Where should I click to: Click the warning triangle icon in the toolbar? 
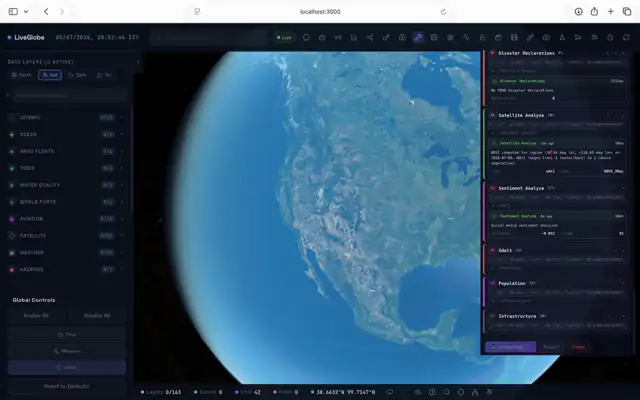click(x=562, y=38)
